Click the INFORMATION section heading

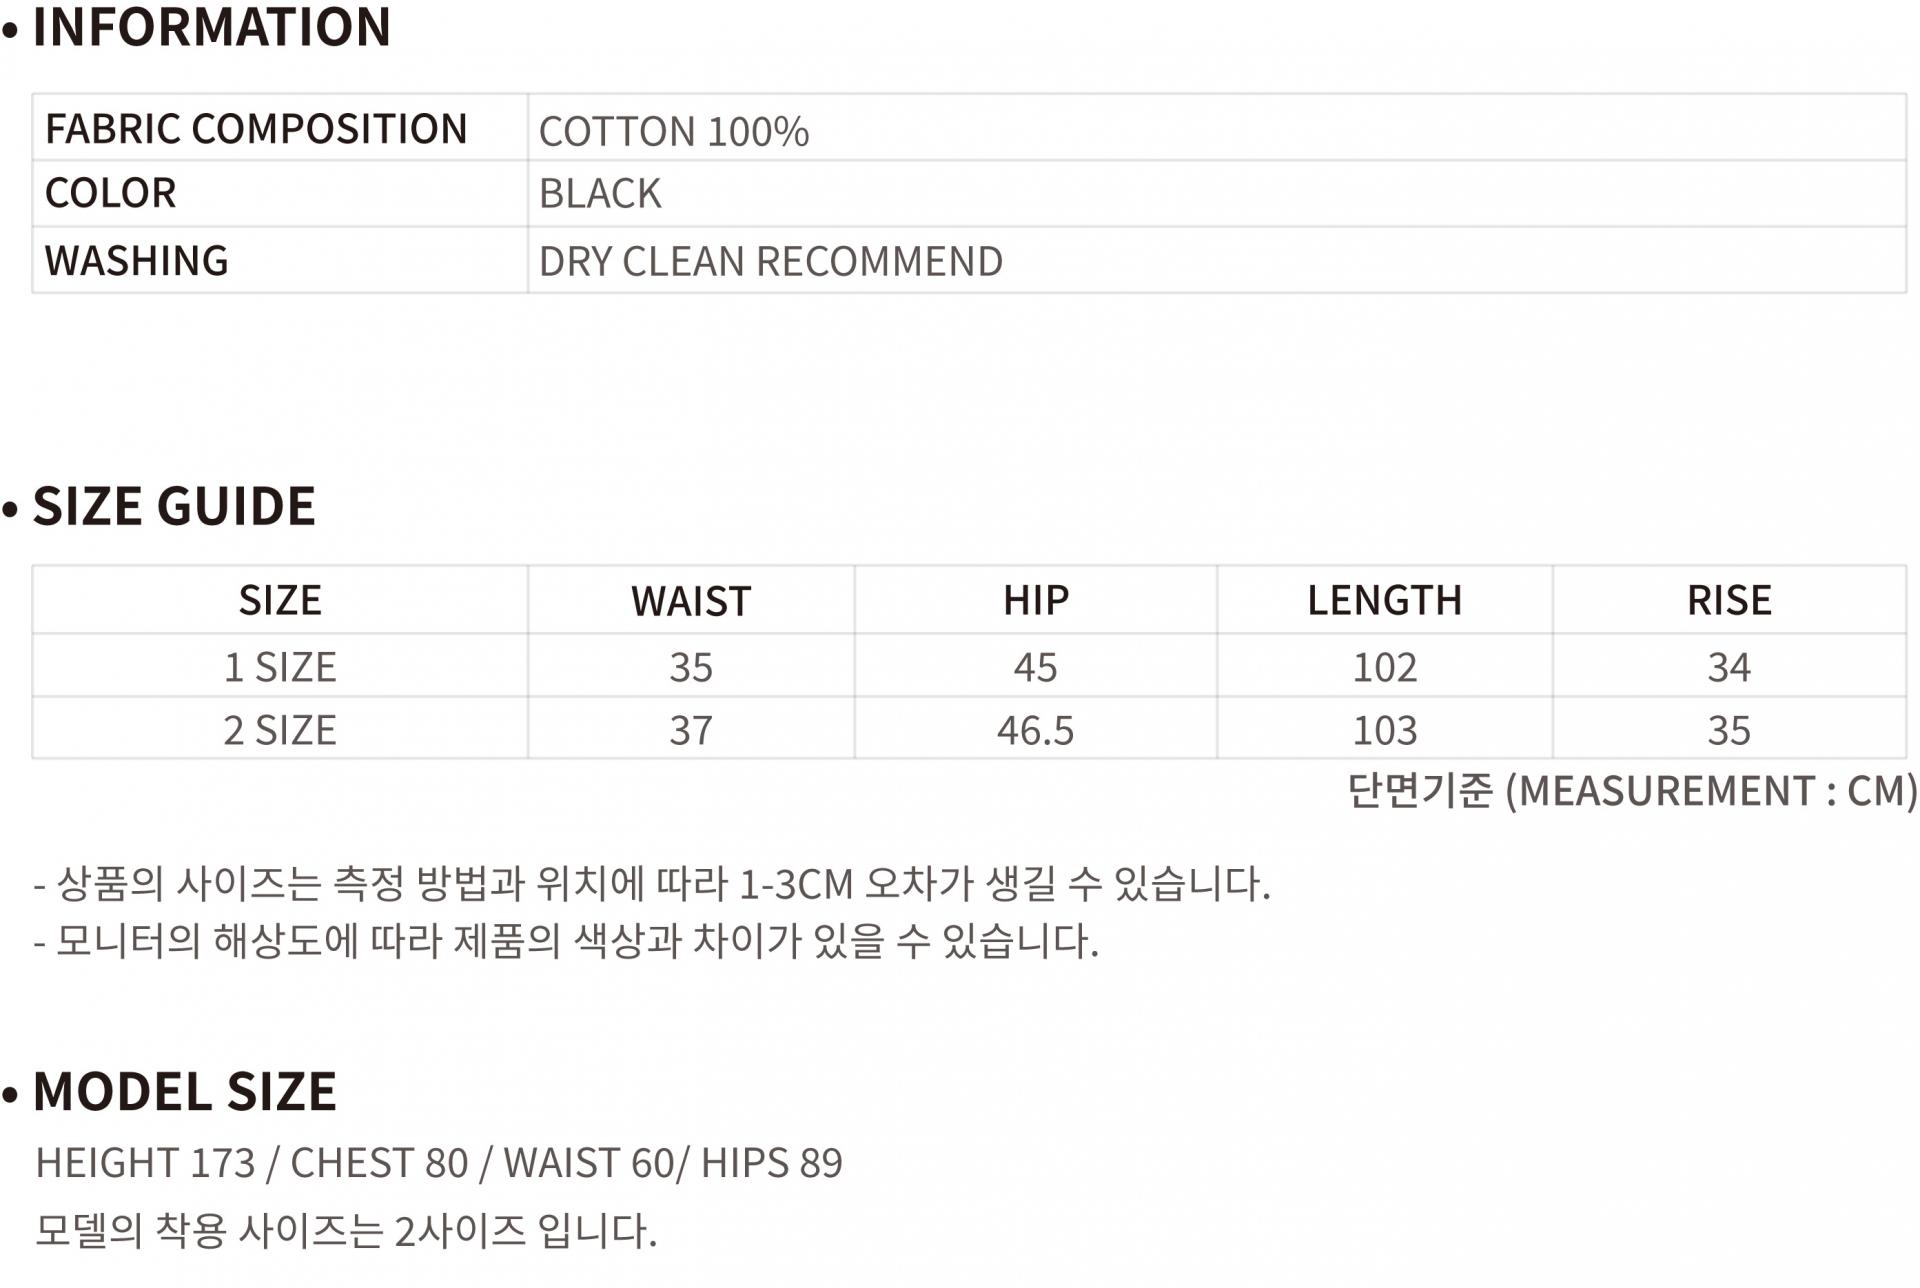211,27
